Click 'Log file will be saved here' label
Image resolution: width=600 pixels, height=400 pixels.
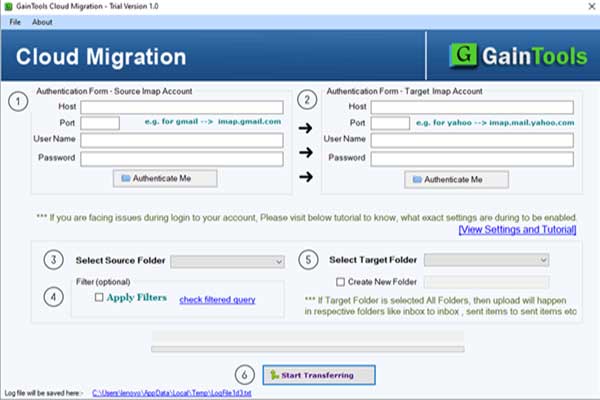(43, 393)
